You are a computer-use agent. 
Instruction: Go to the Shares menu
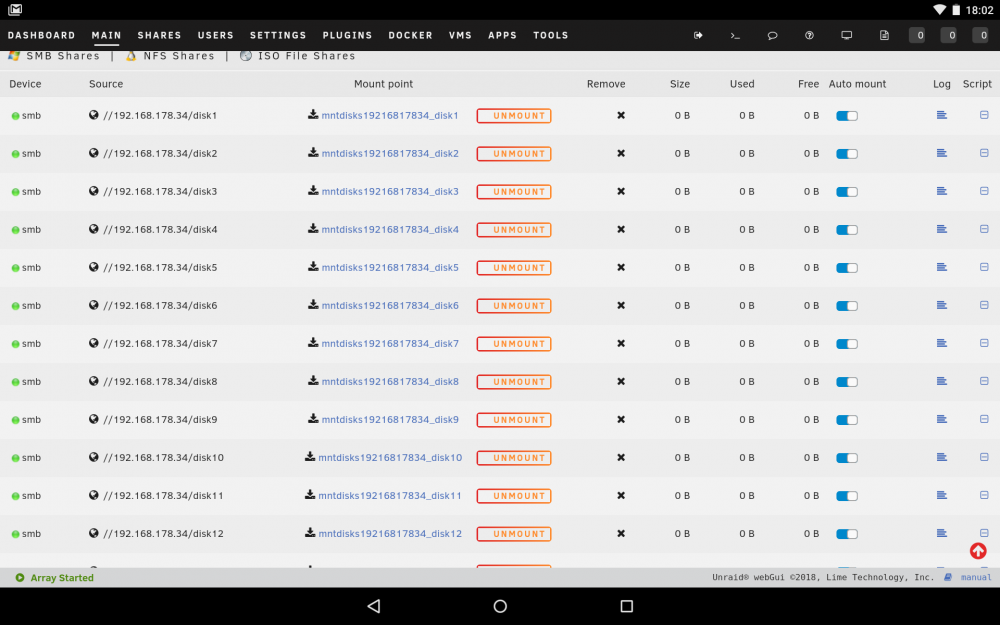159,35
